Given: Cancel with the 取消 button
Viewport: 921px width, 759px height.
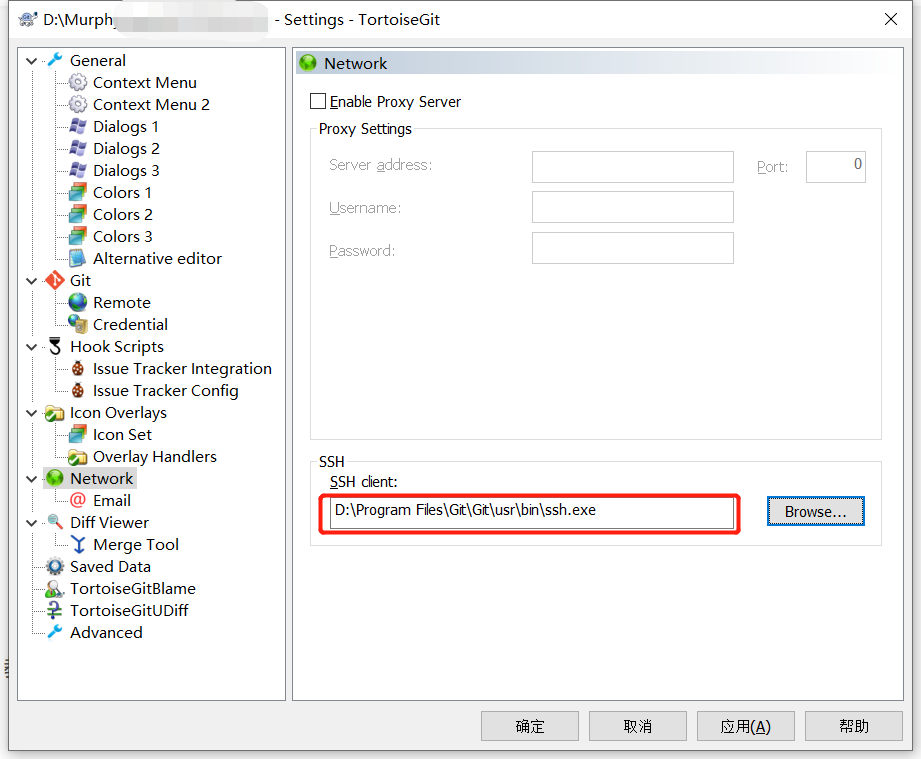Looking at the screenshot, I should click(638, 726).
